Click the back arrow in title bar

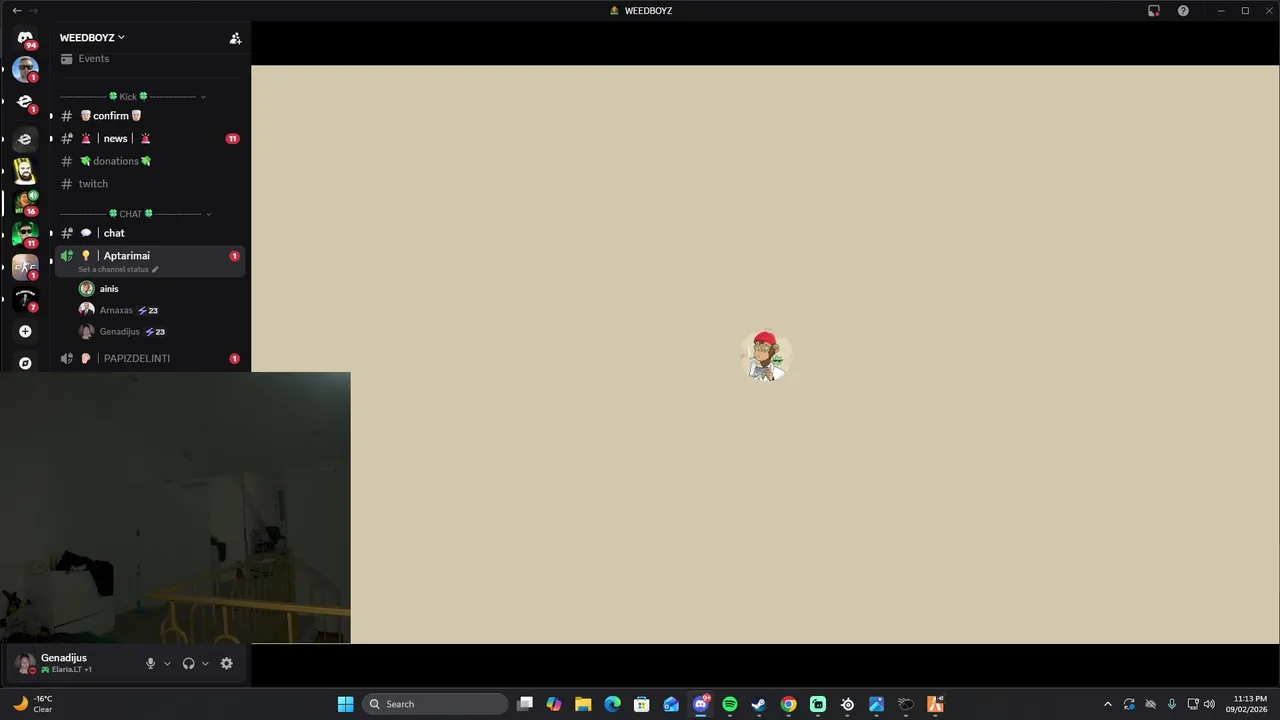pyautogui.click(x=16, y=10)
